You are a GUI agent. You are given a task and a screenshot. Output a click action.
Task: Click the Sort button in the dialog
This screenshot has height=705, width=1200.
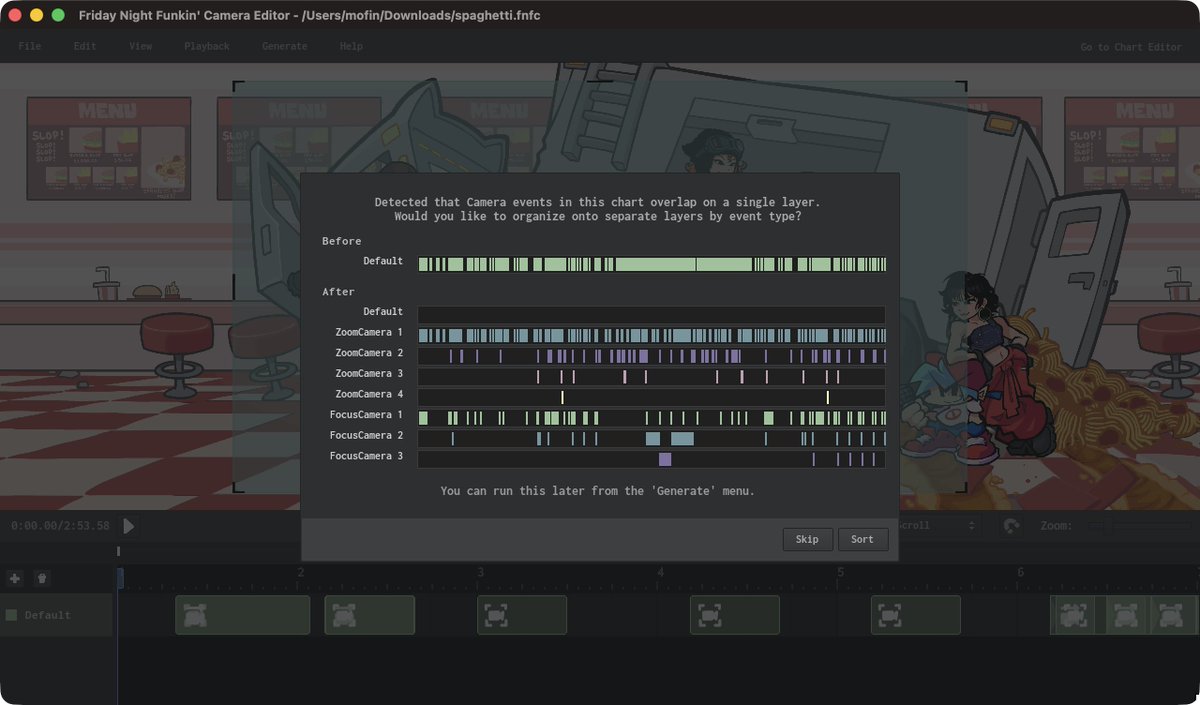pos(863,539)
